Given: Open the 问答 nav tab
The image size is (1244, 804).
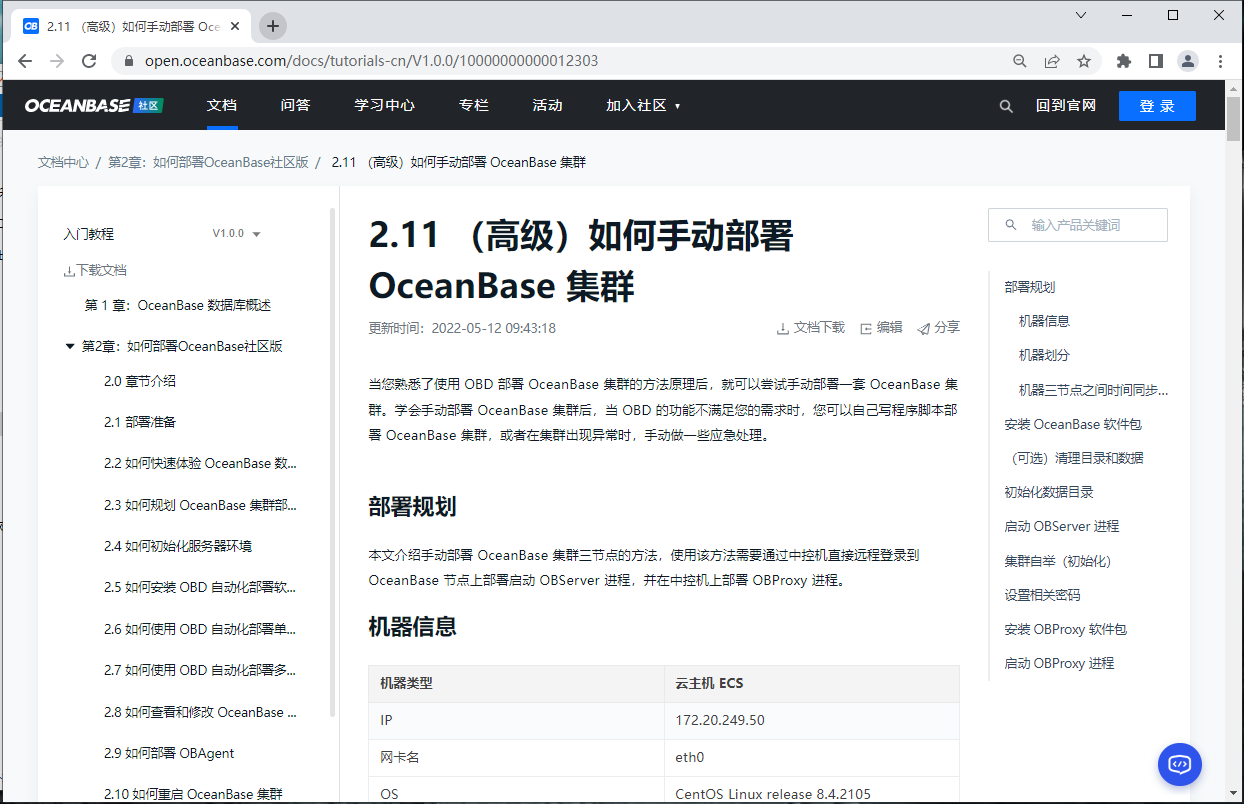Looking at the screenshot, I should pyautogui.click(x=295, y=105).
